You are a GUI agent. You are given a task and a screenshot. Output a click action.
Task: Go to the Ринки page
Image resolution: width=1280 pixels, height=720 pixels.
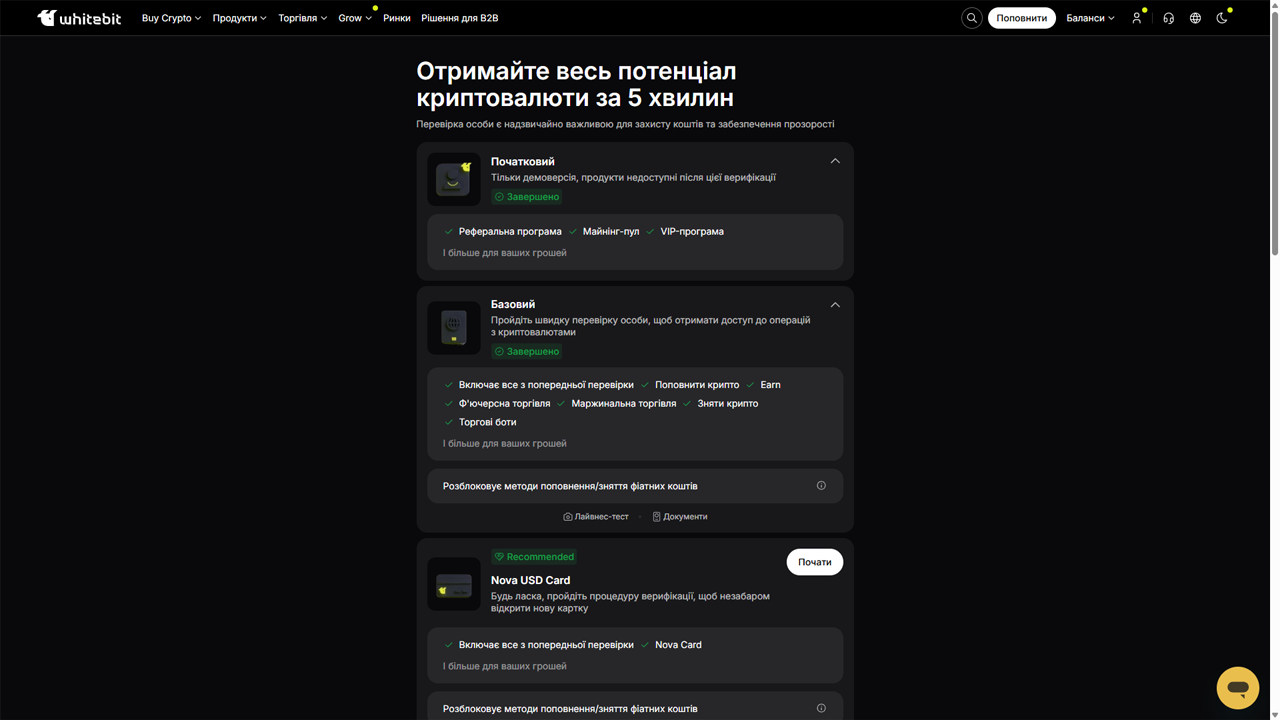tap(397, 18)
